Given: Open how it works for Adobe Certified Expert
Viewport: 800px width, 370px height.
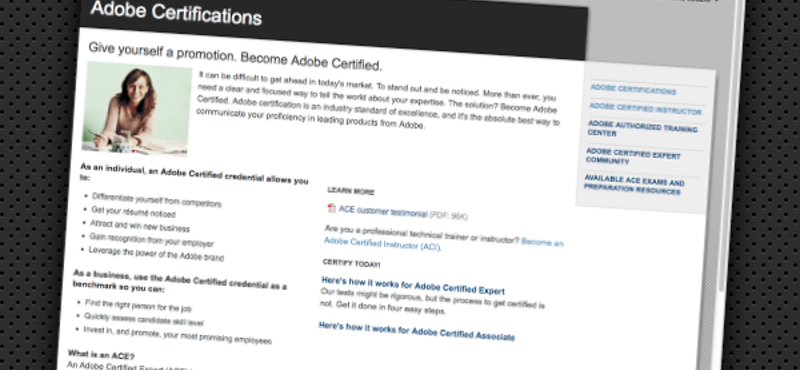Looking at the screenshot, I should tap(413, 285).
